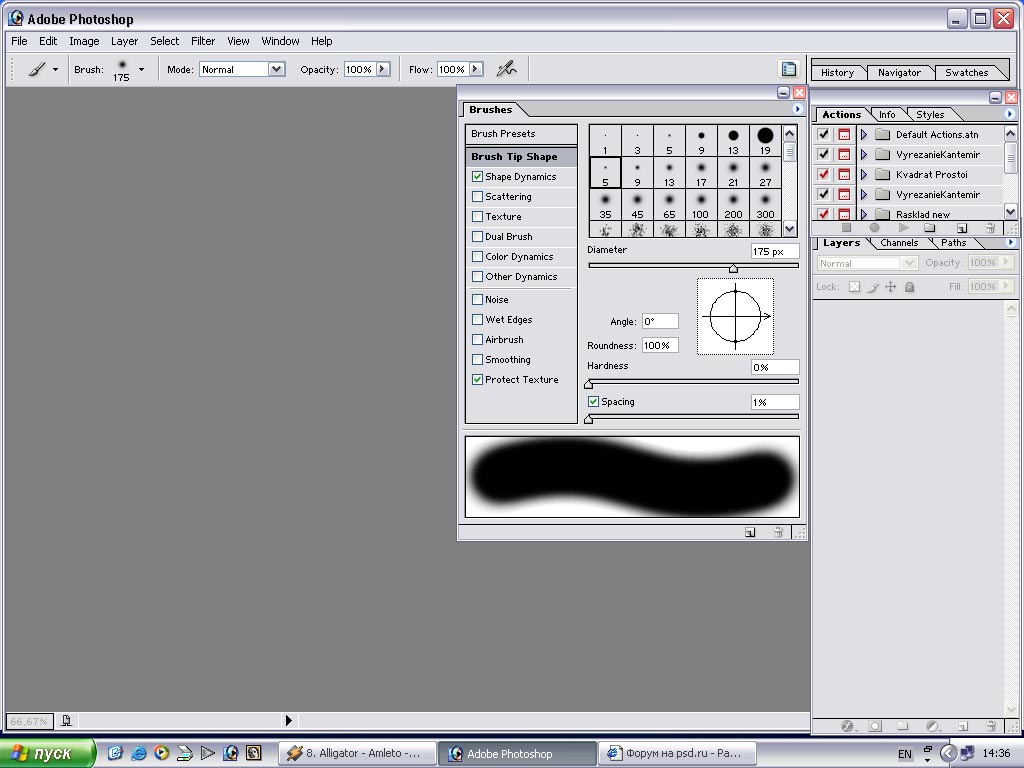Screen dimensions: 1024x768
Task: Play the selected action
Action: [x=903, y=228]
